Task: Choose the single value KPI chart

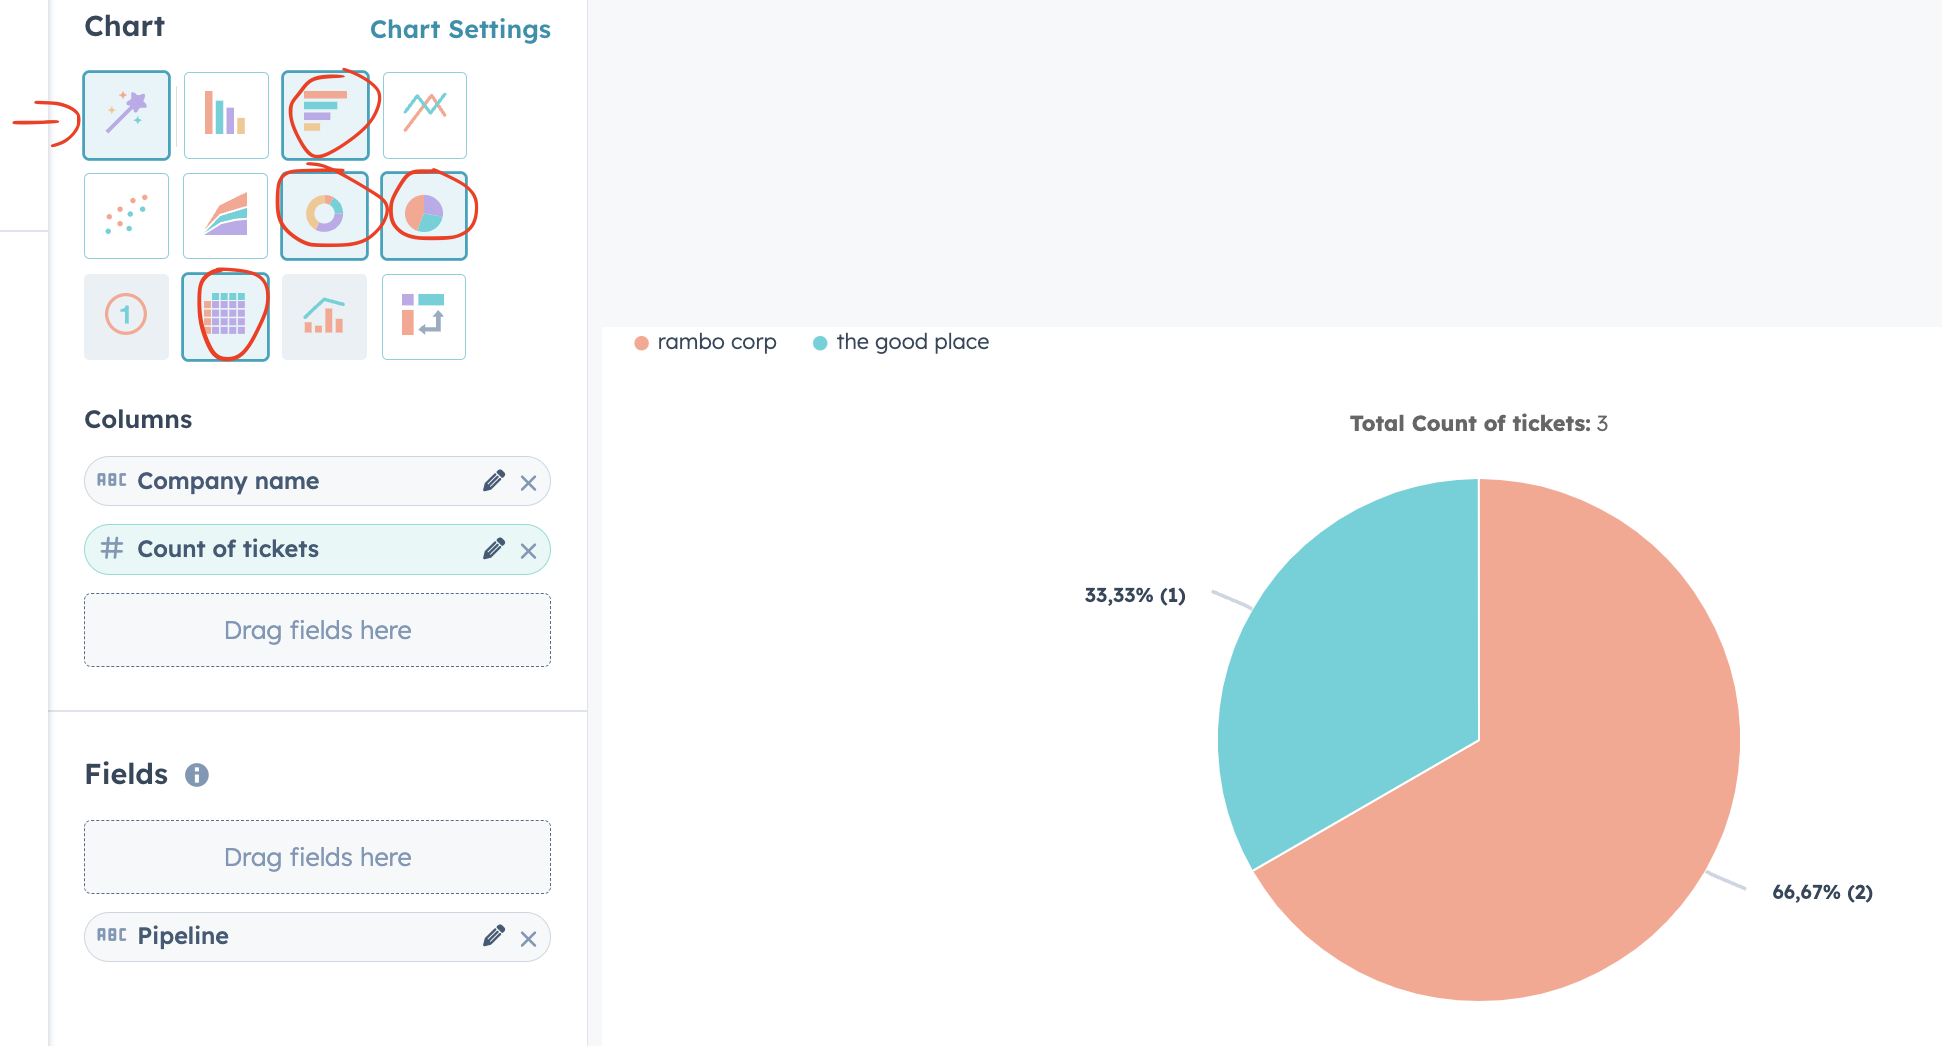Action: pos(126,316)
